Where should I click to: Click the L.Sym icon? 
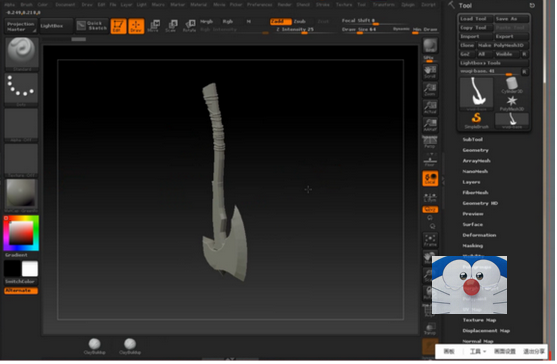pyautogui.click(x=430, y=197)
